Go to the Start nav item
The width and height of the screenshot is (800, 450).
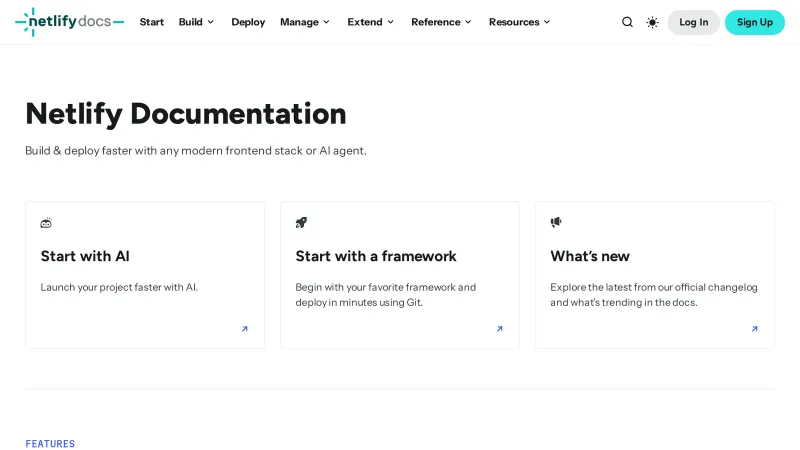coord(152,22)
